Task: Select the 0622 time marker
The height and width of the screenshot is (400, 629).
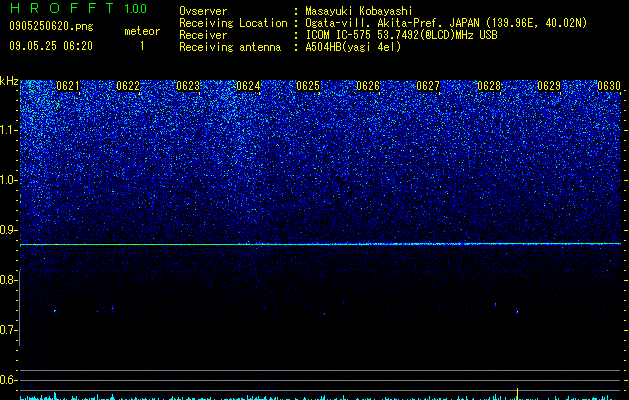Action: tap(128, 86)
